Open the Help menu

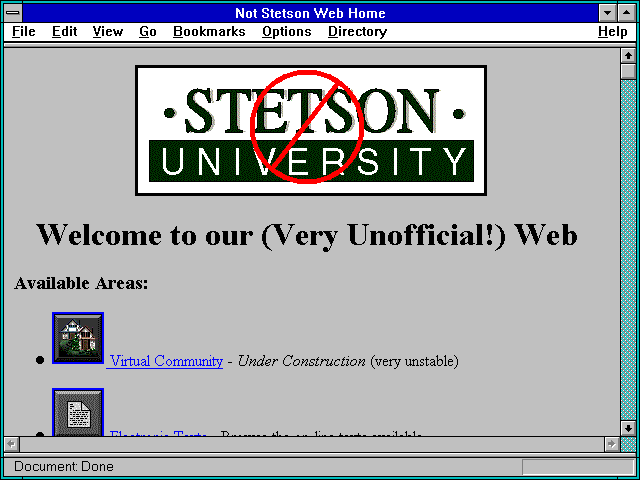[613, 31]
